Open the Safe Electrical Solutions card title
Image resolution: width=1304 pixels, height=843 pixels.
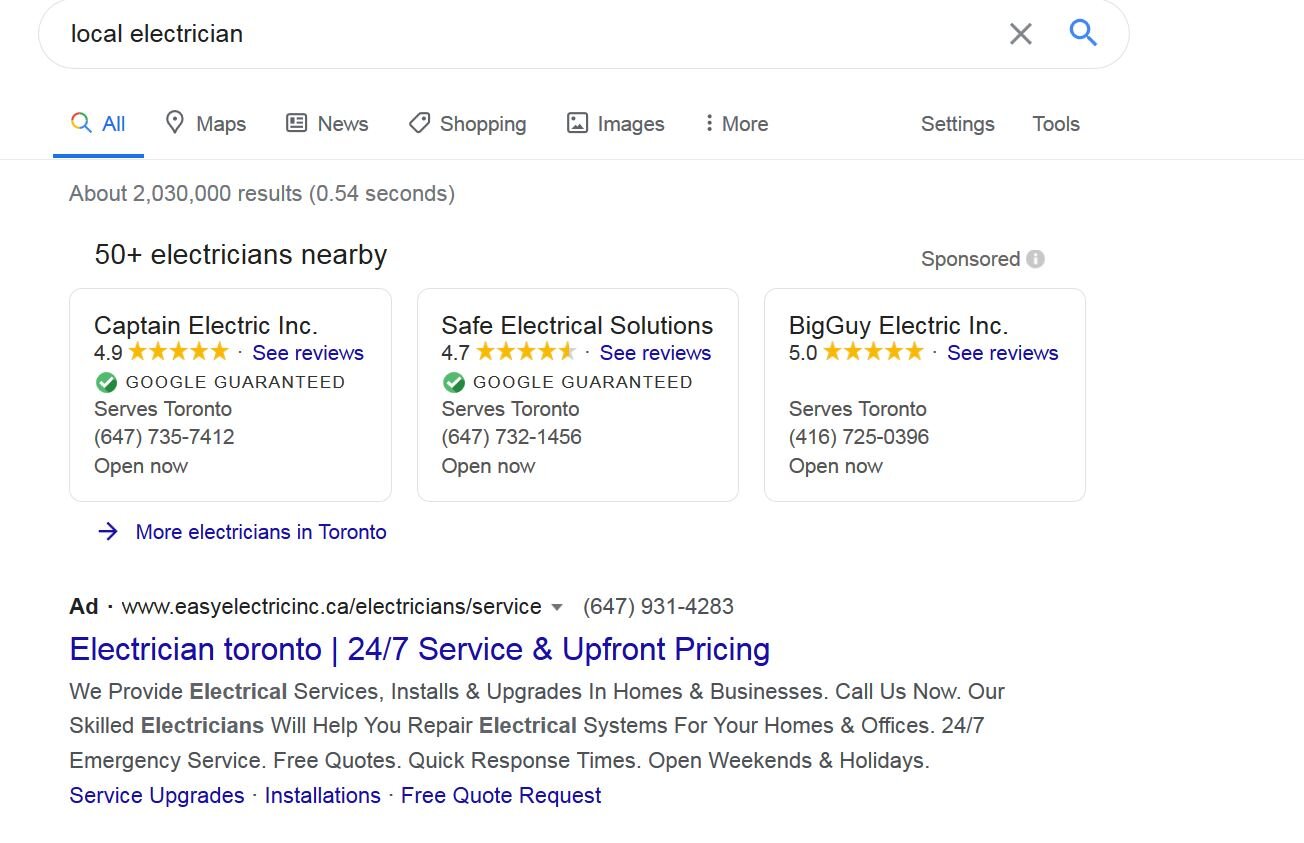pyautogui.click(x=577, y=326)
